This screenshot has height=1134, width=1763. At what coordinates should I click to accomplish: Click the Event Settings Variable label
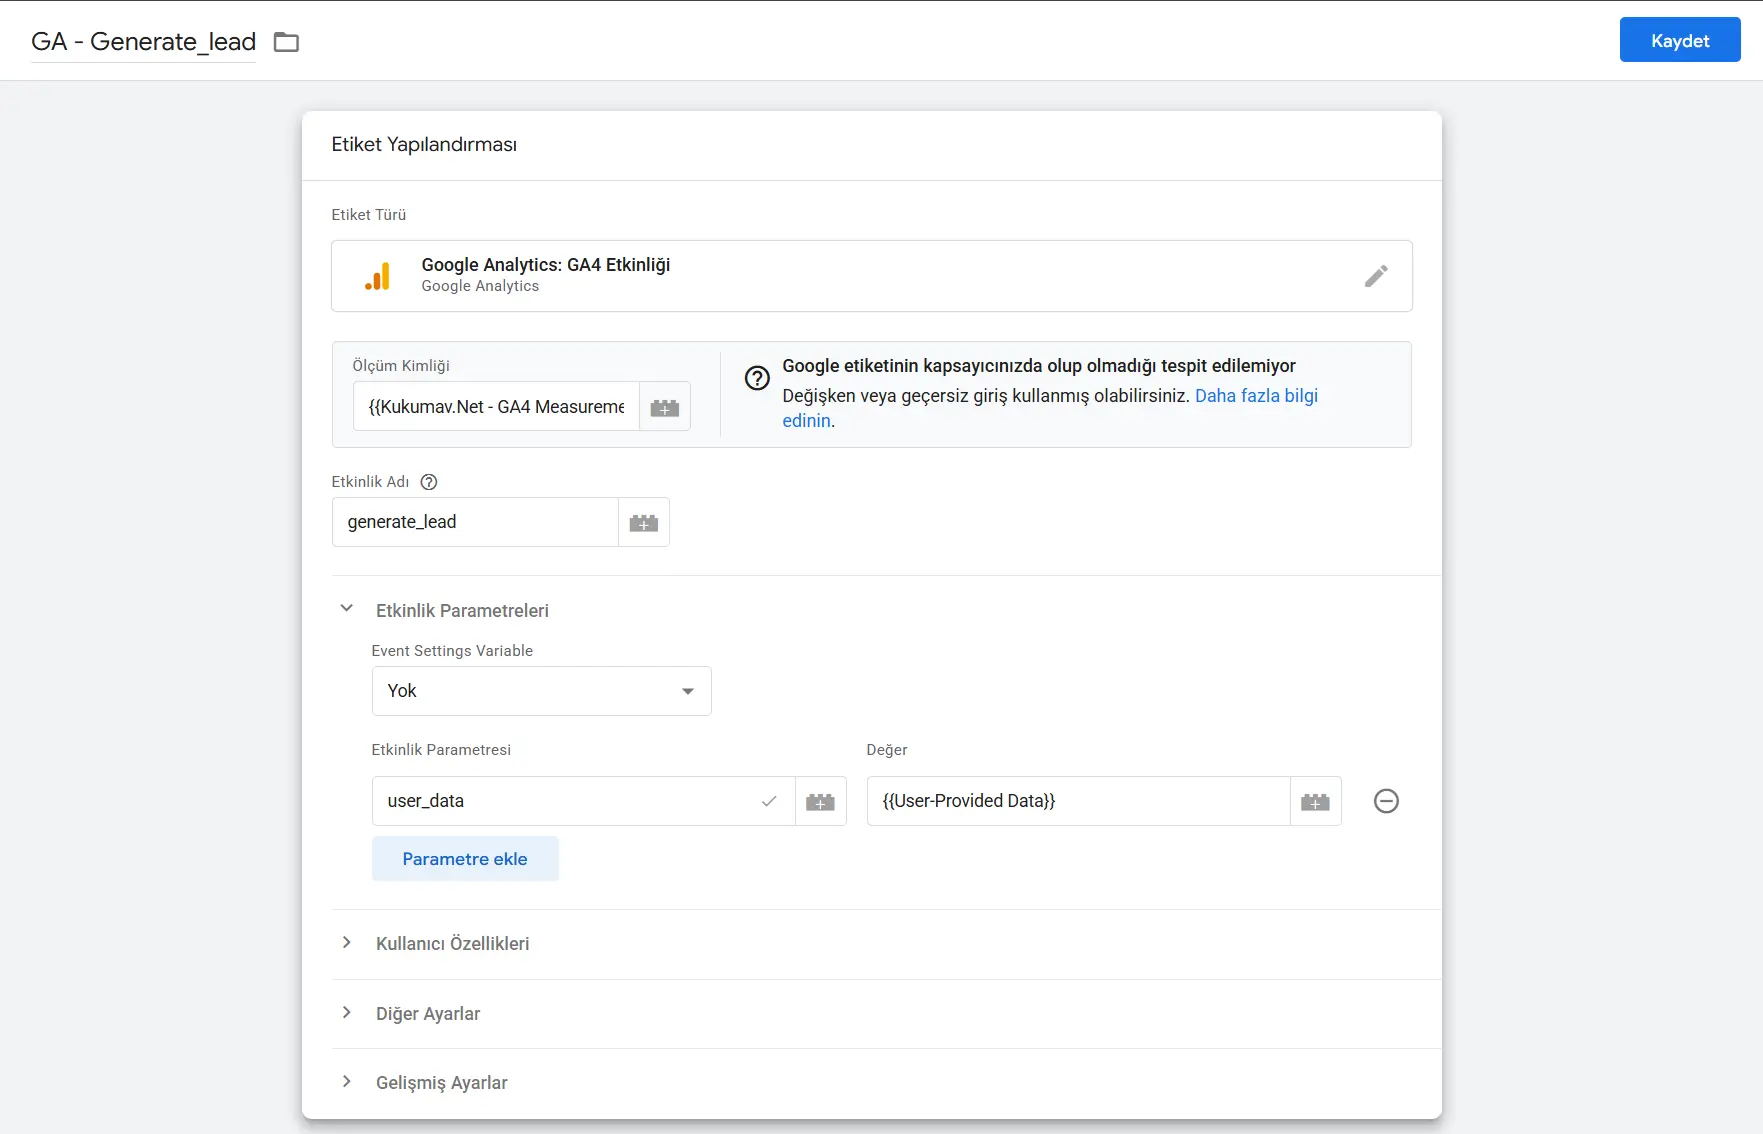(x=452, y=651)
